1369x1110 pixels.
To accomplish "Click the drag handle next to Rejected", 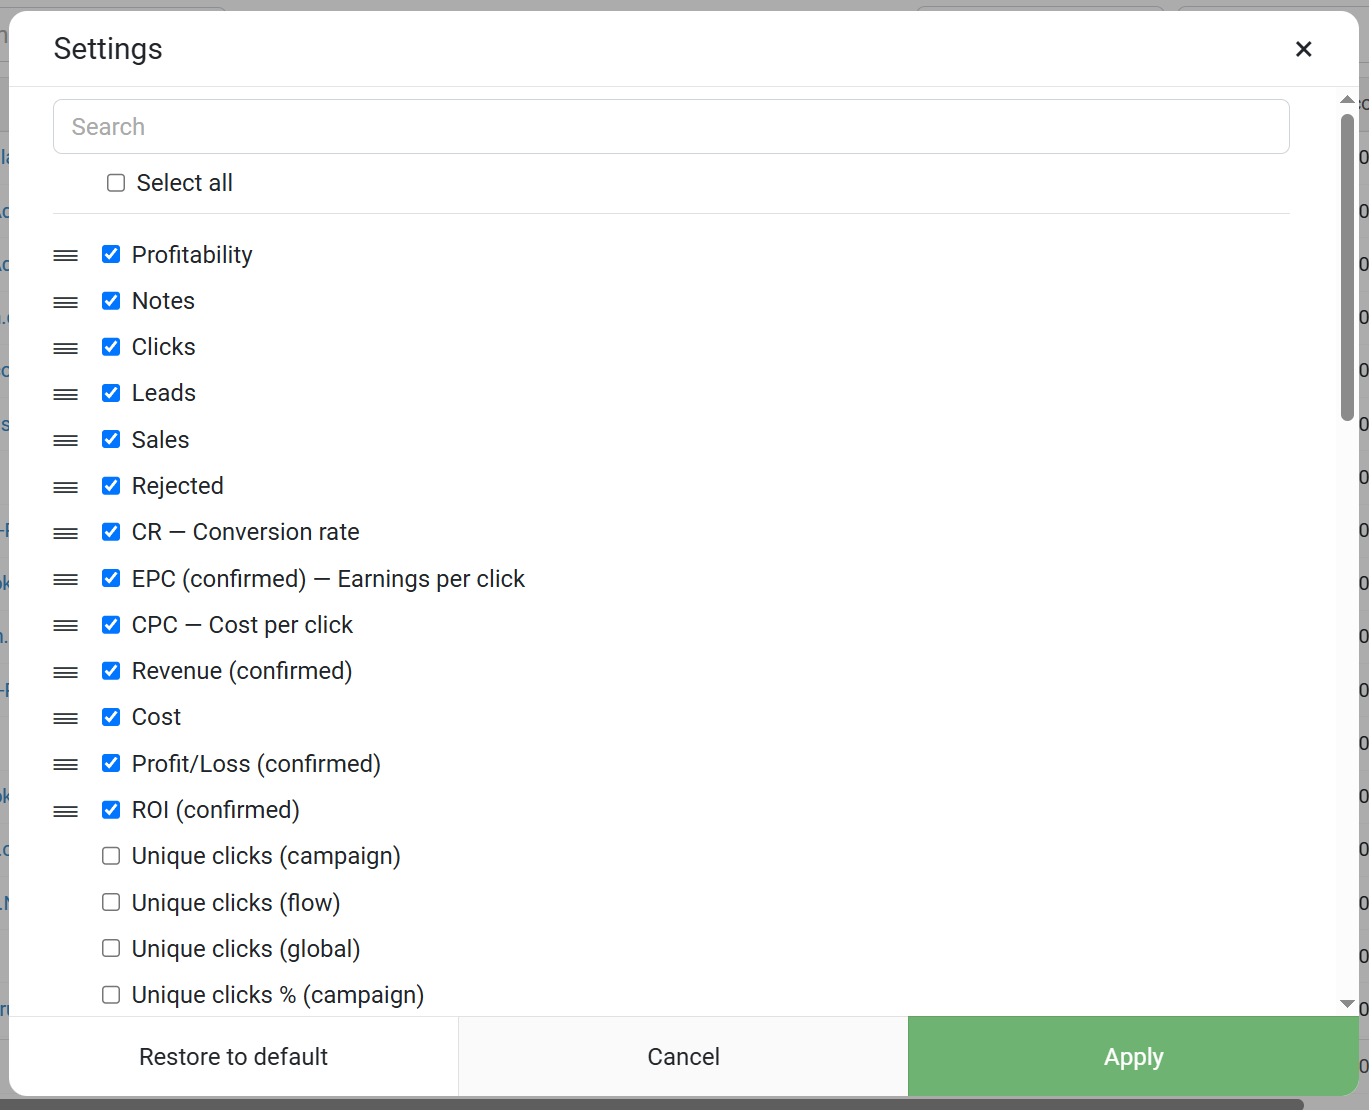I will click(66, 487).
